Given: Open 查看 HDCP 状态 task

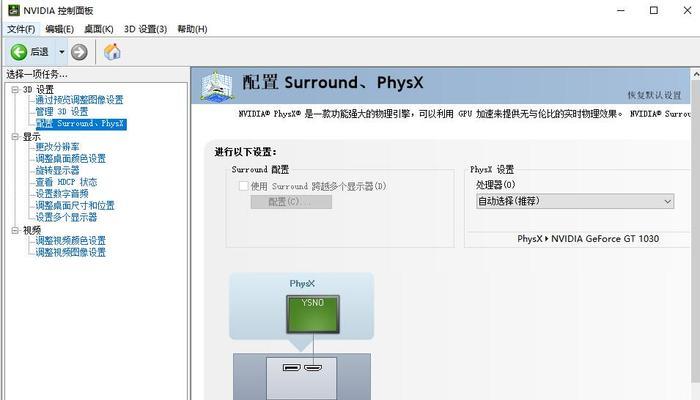Looking at the screenshot, I should tap(66, 182).
